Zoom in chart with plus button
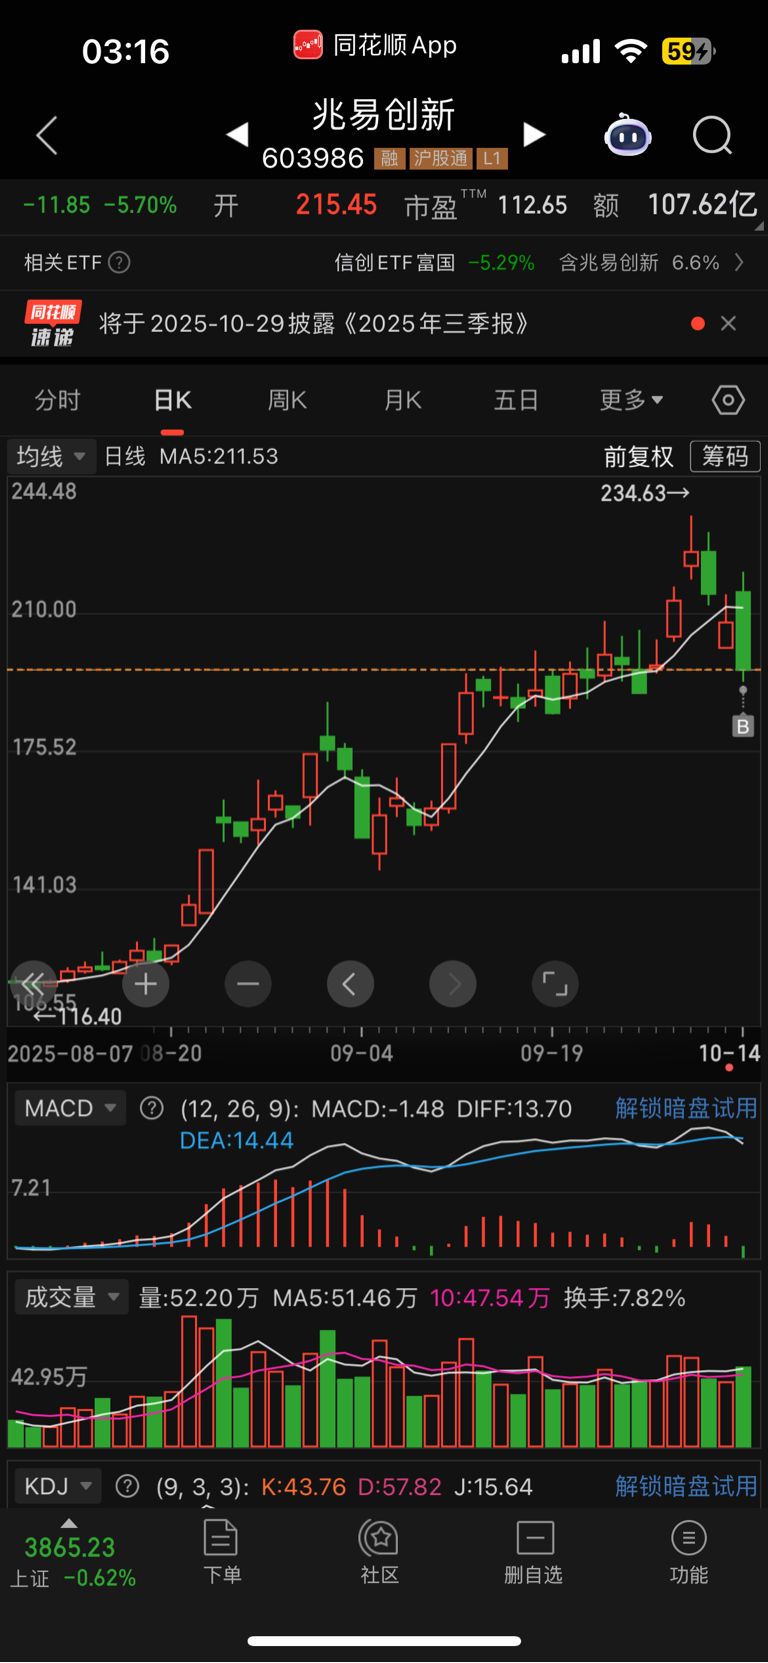 (146, 984)
